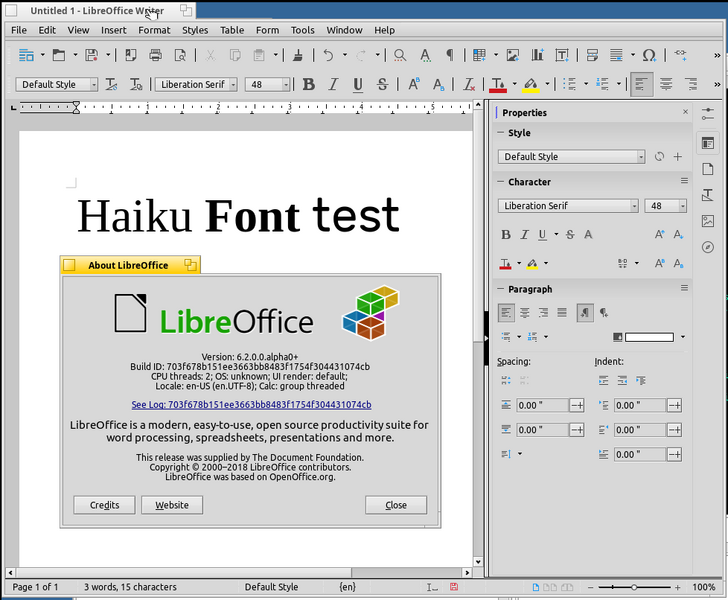Open sidebar Styles deck
728x600 pixels.
pos(708,195)
